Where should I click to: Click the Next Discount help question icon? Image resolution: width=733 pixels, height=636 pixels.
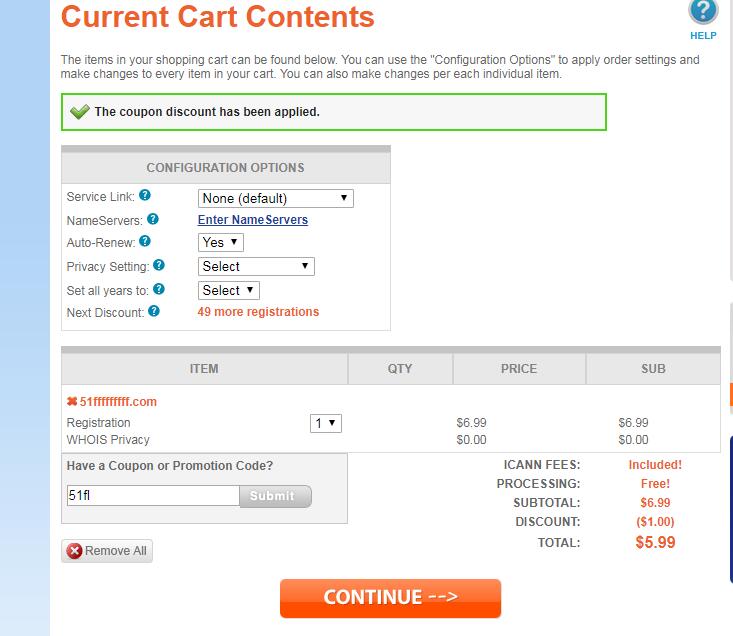[x=154, y=311]
